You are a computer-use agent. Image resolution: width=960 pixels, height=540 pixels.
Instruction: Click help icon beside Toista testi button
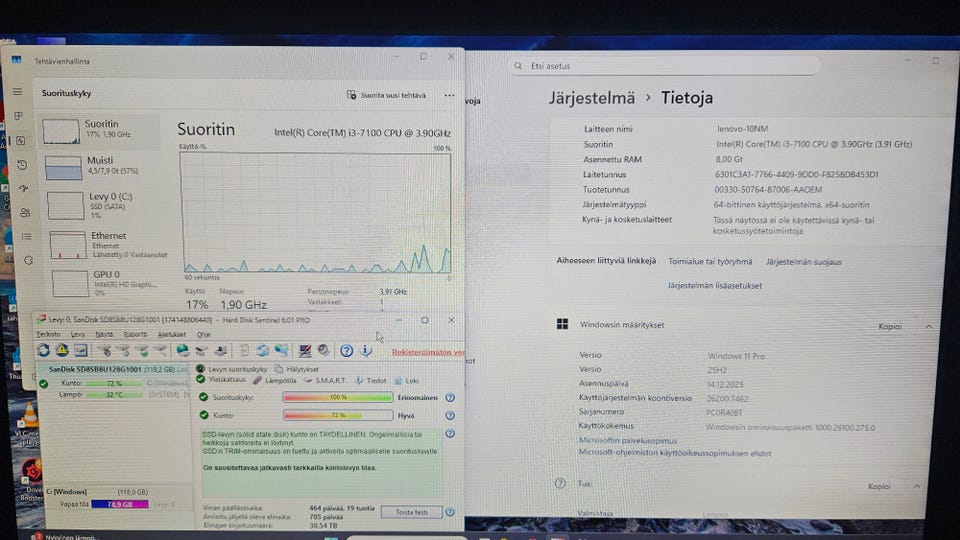pos(450,512)
